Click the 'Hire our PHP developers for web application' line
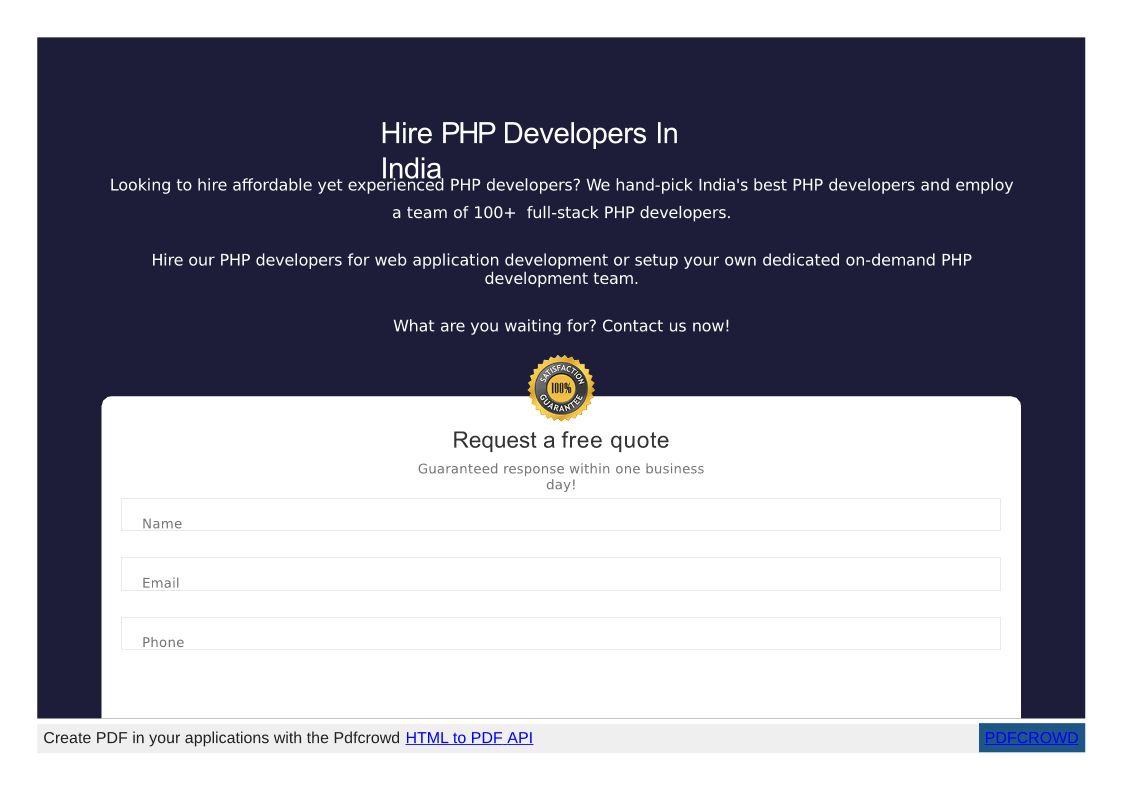This screenshot has width=1123, height=795. (561, 260)
